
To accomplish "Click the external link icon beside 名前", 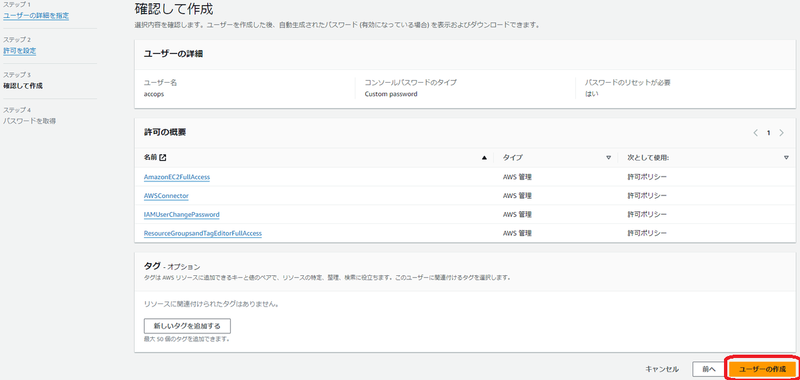I will click(163, 158).
